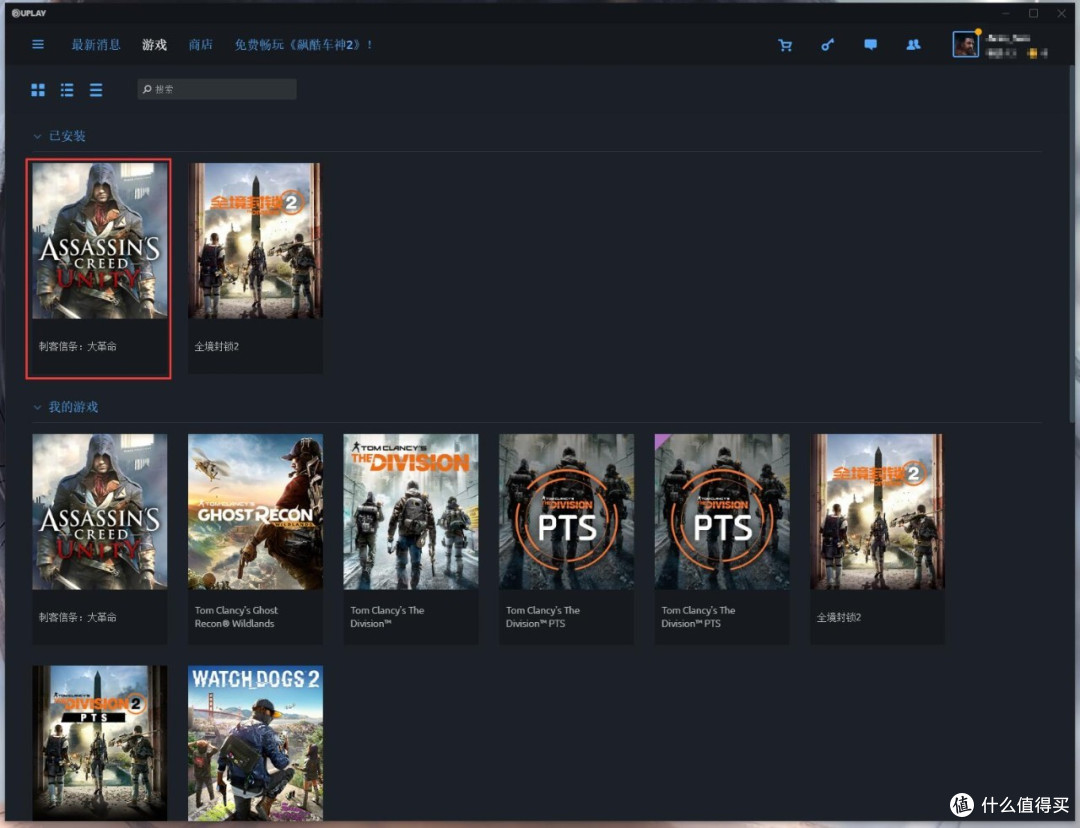Image resolution: width=1080 pixels, height=828 pixels.
Task: Click the search magnifier icon
Action: click(x=147, y=89)
